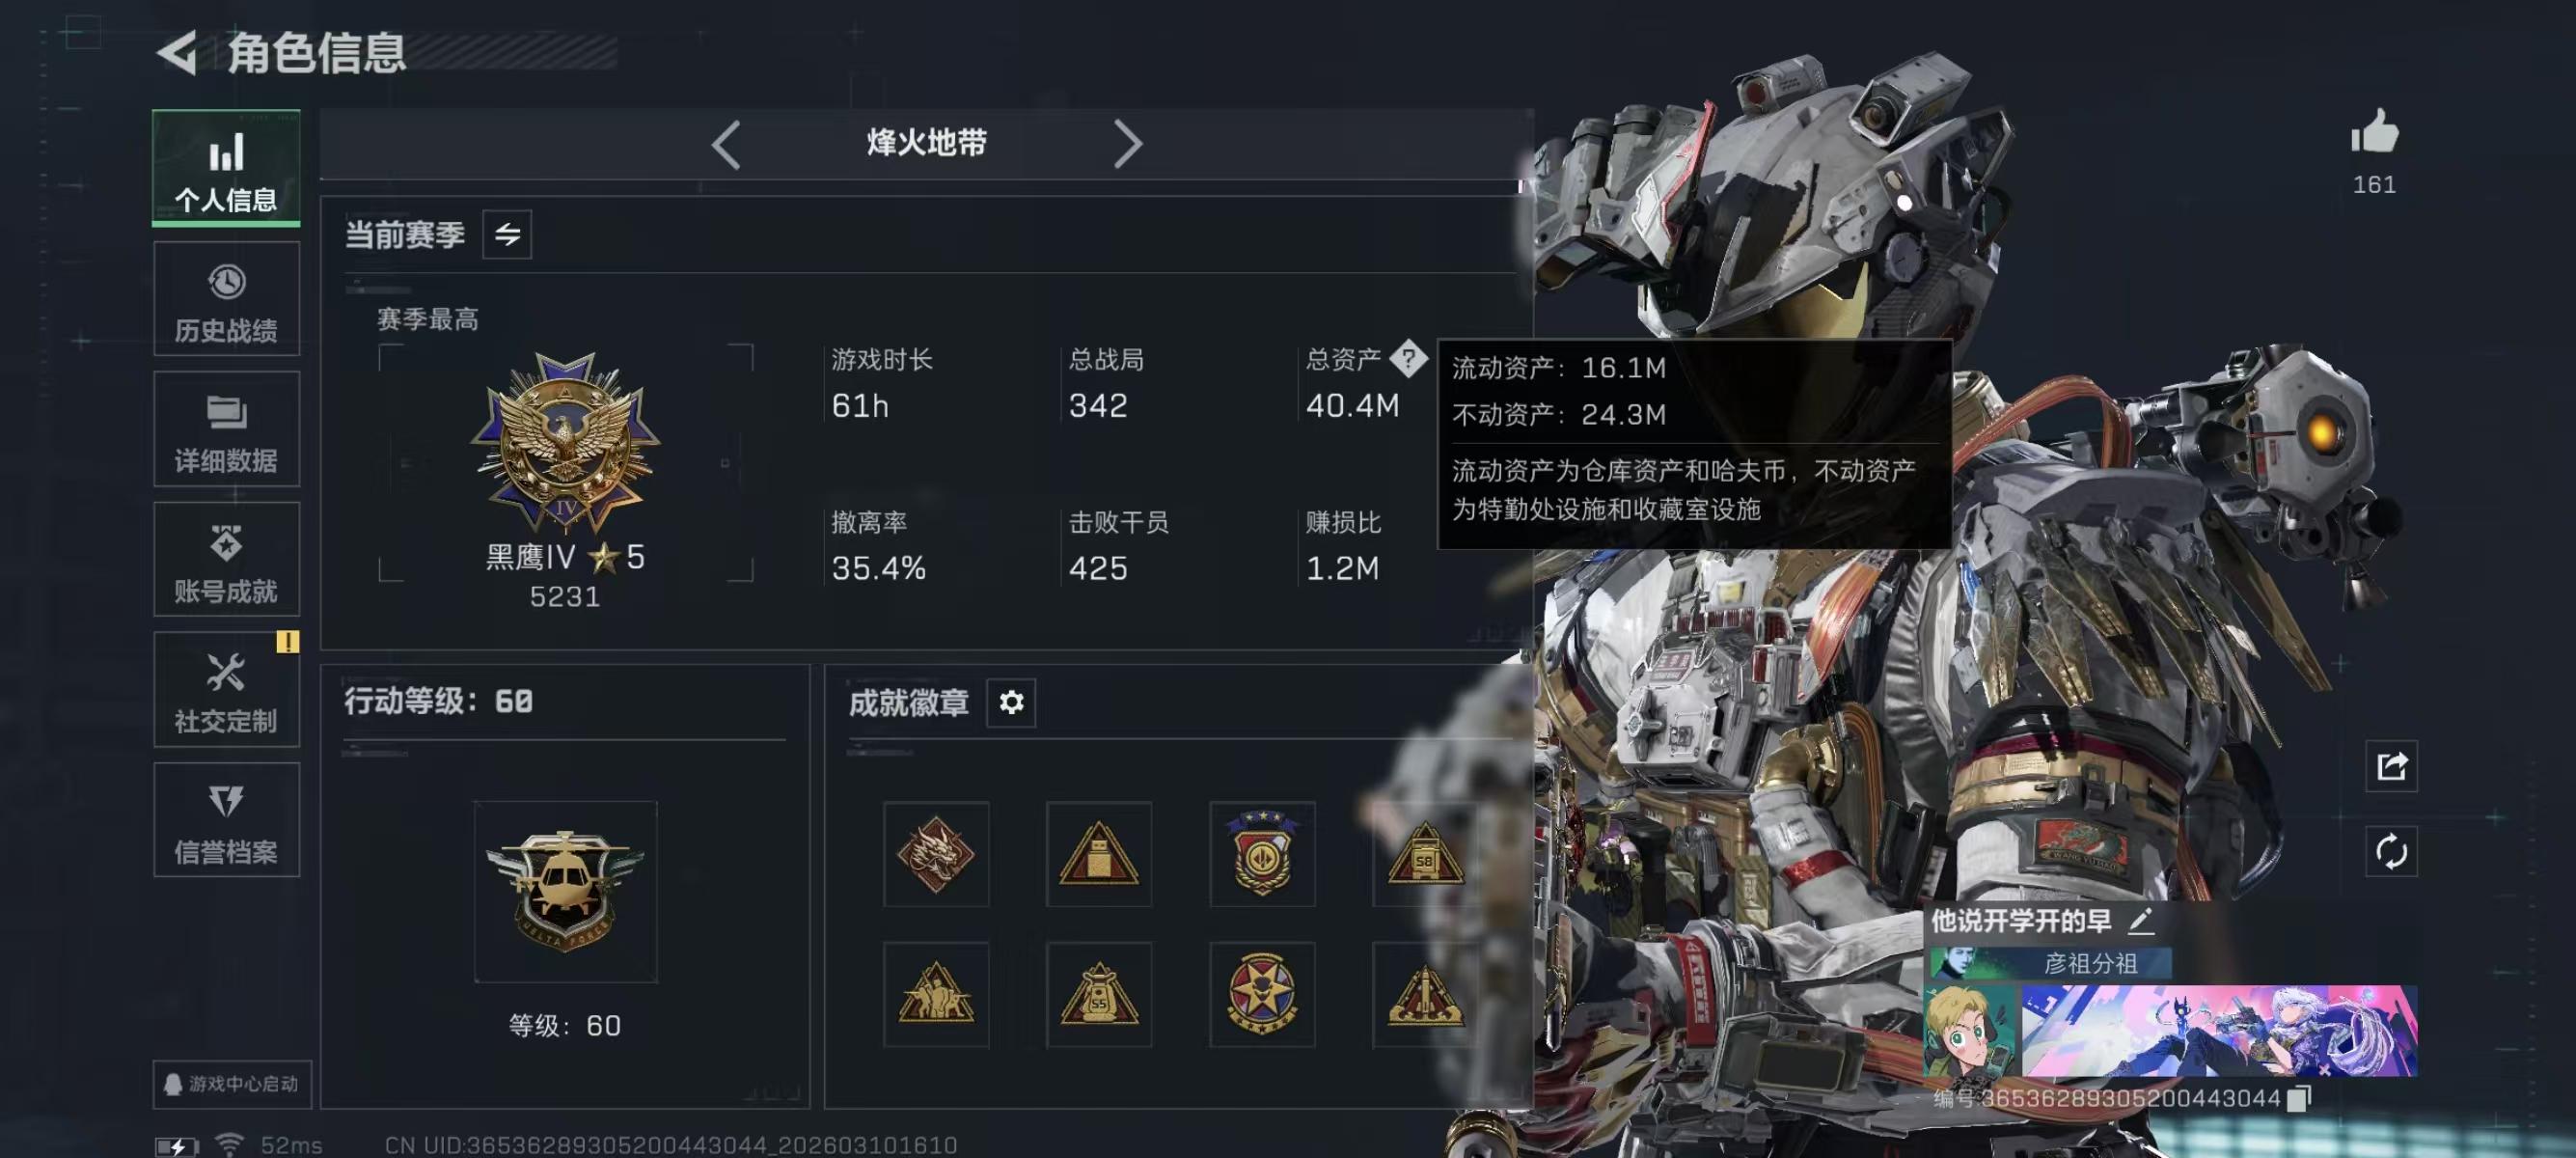
Task: Give a thumbs-up like to this profile
Action: (x=2374, y=132)
